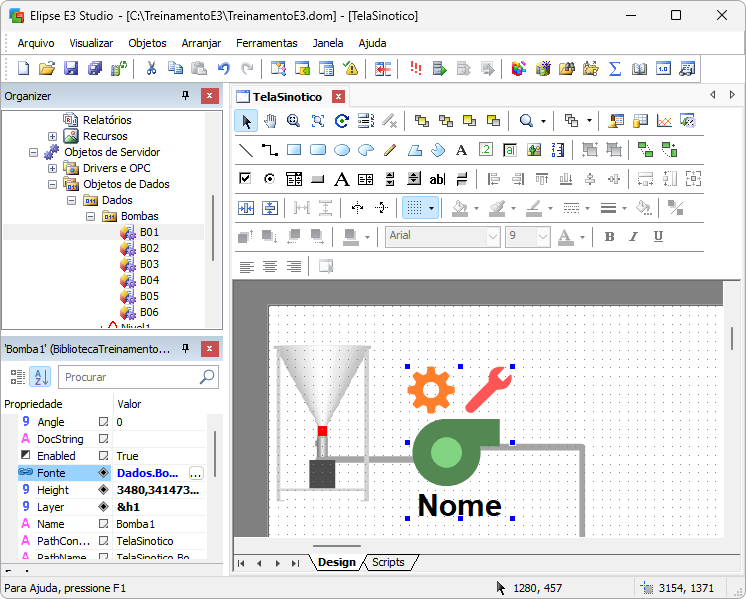Activate the hand pan tool

(270, 121)
